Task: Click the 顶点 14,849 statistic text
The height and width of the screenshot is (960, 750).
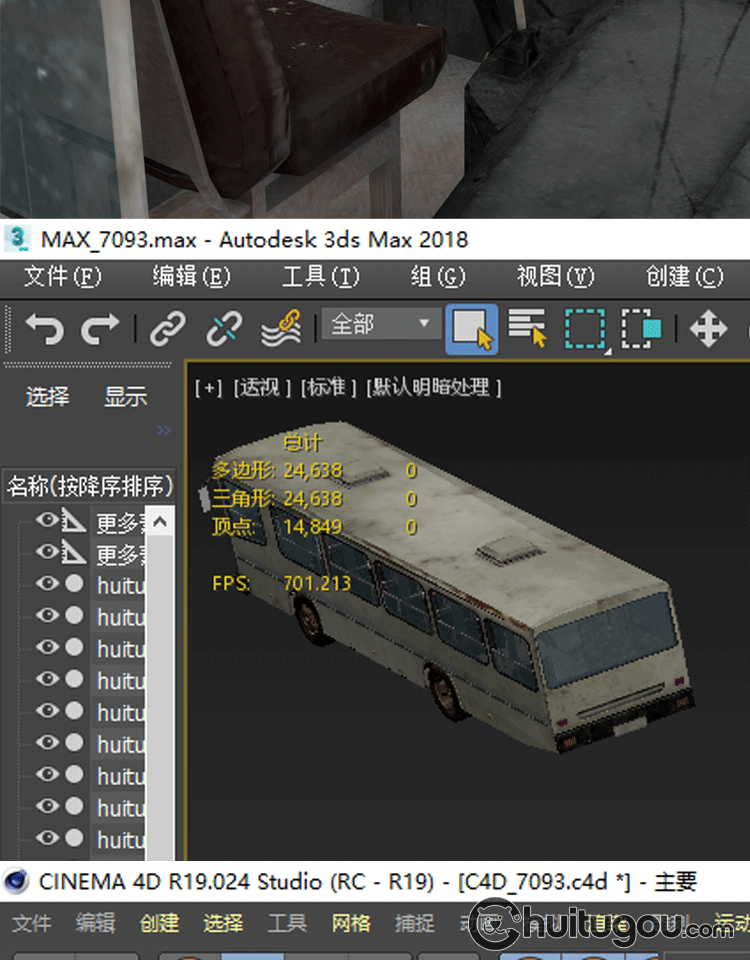Action: click(277, 527)
